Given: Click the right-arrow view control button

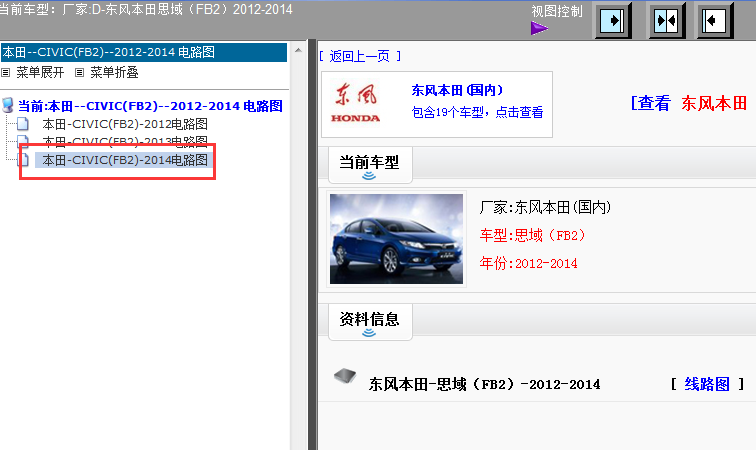Looking at the screenshot, I should pos(613,21).
